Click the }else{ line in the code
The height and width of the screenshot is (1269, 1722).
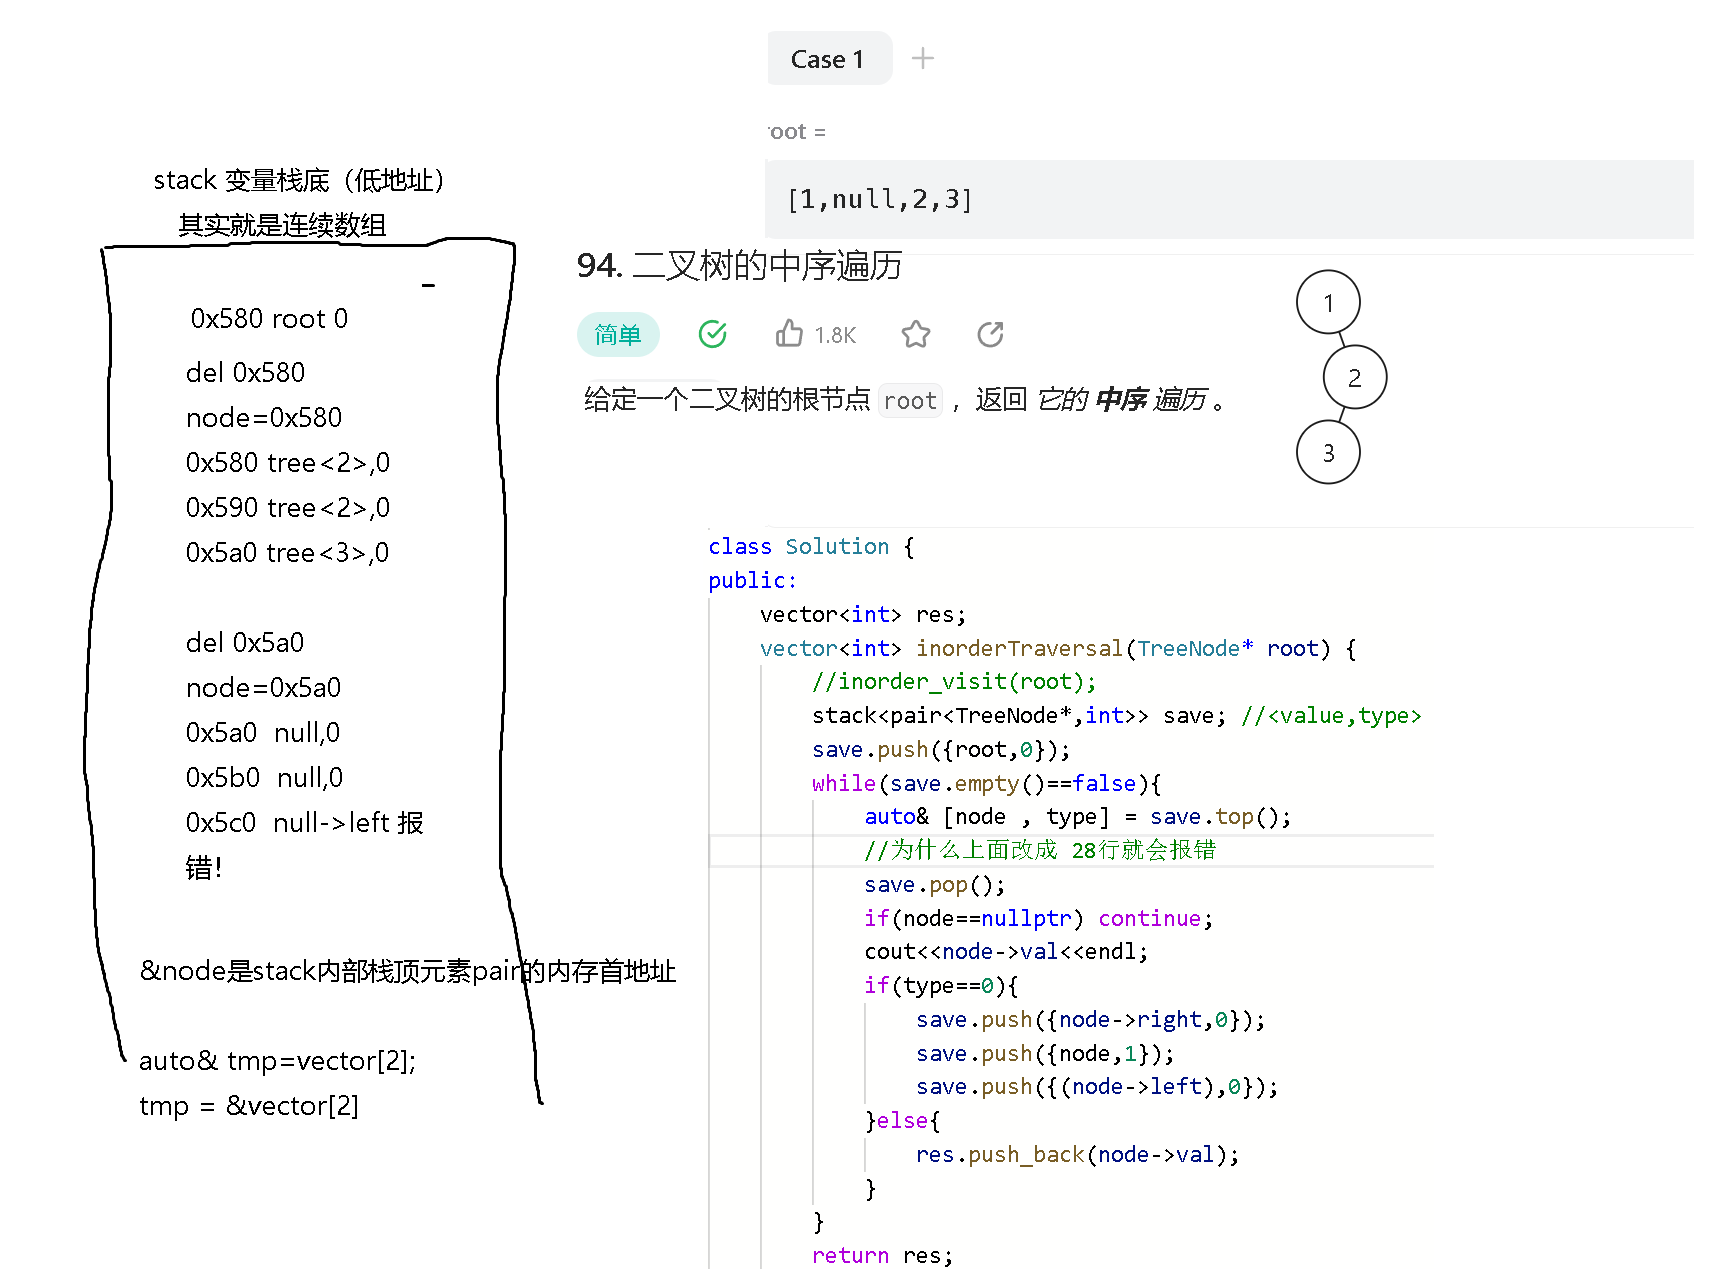pos(903,1121)
